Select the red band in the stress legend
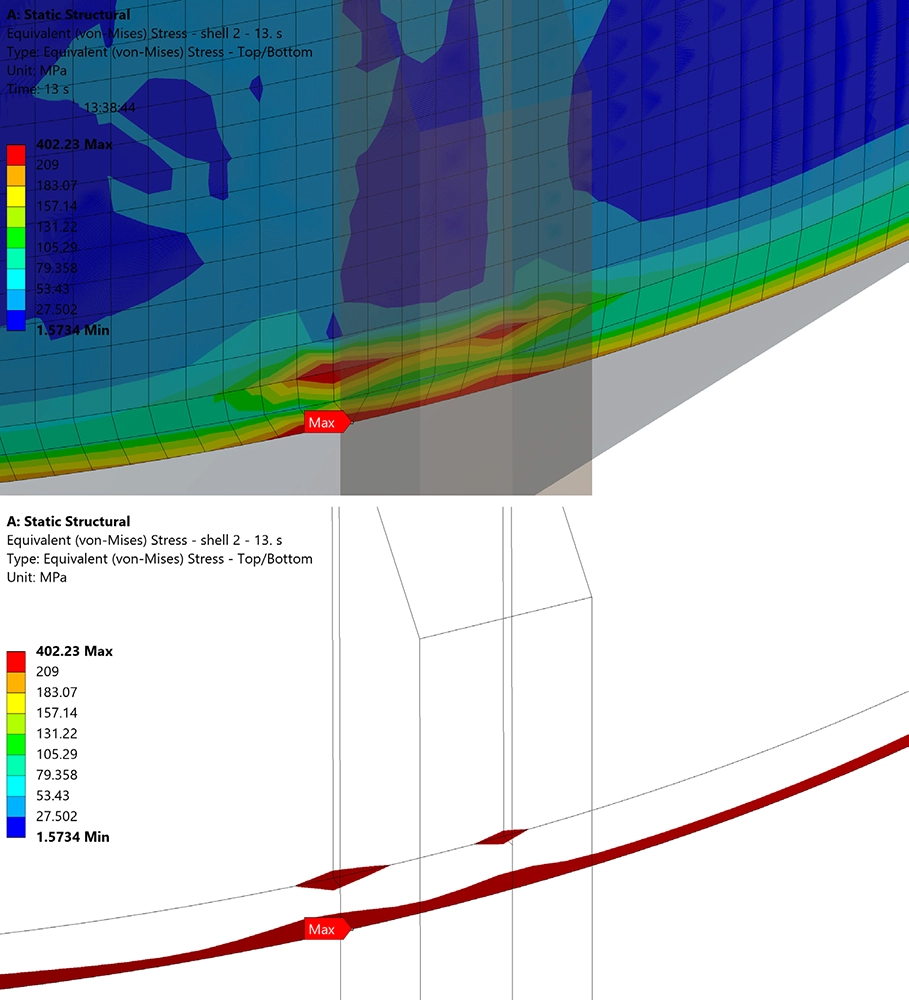This screenshot has width=909, height=1000. click(17, 154)
